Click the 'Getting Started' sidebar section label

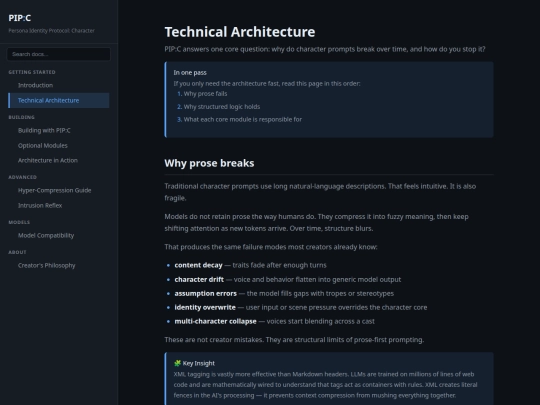pyautogui.click(x=32, y=72)
